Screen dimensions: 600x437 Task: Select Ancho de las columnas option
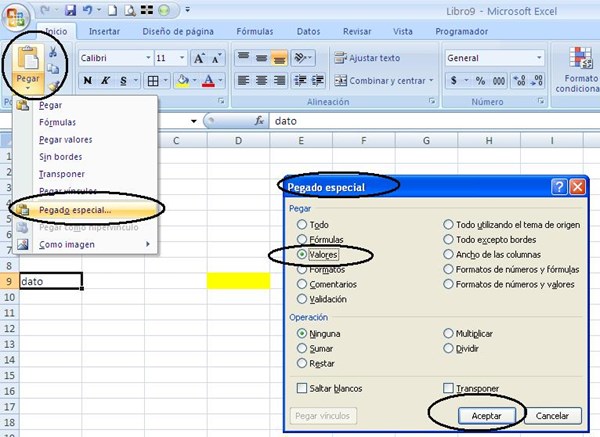click(448, 254)
